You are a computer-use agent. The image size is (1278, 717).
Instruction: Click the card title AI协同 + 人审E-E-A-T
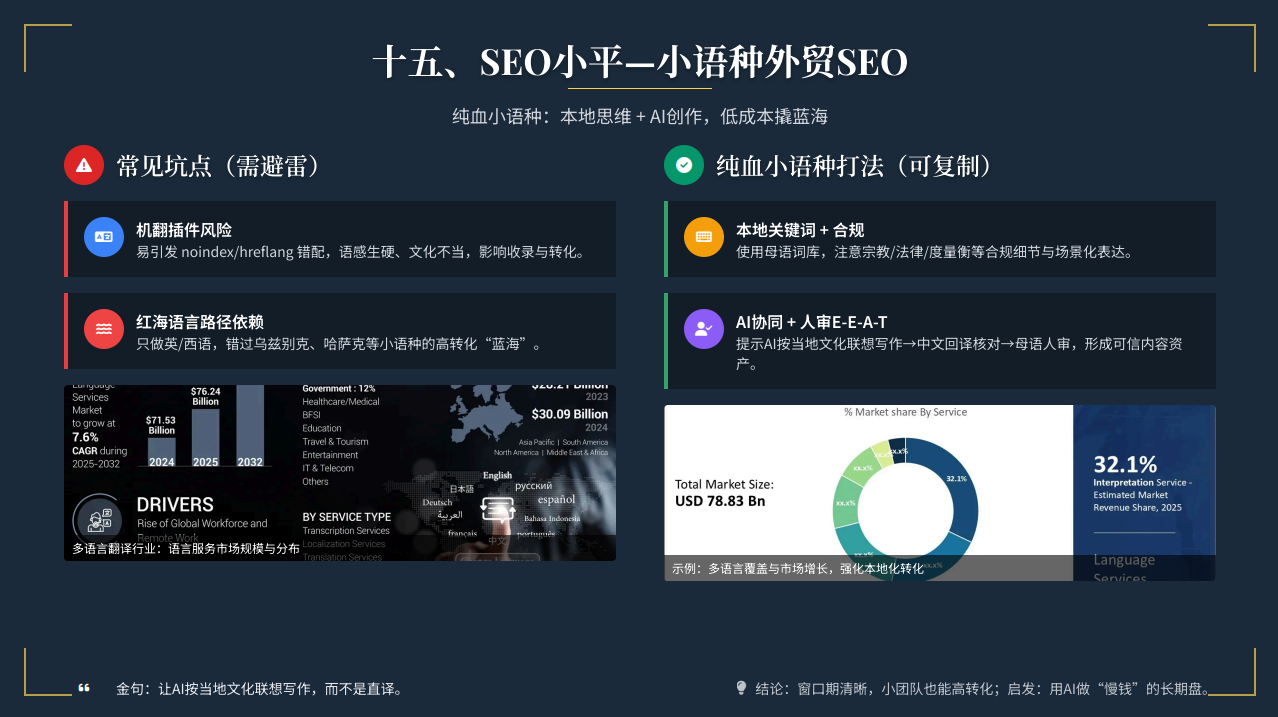coord(811,322)
